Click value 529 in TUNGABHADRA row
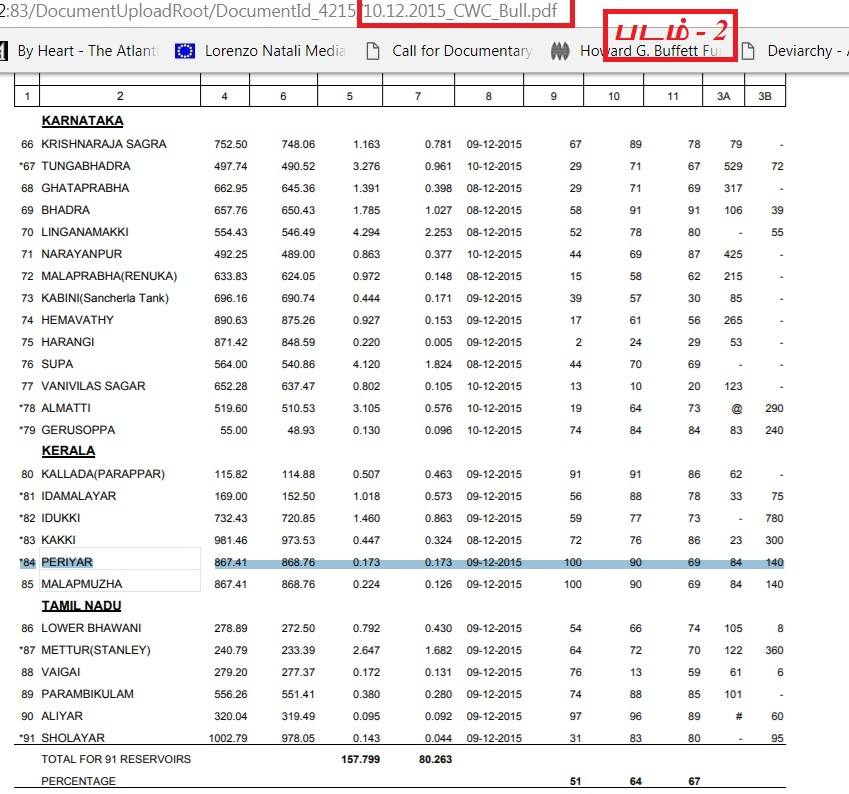 pyautogui.click(x=733, y=166)
